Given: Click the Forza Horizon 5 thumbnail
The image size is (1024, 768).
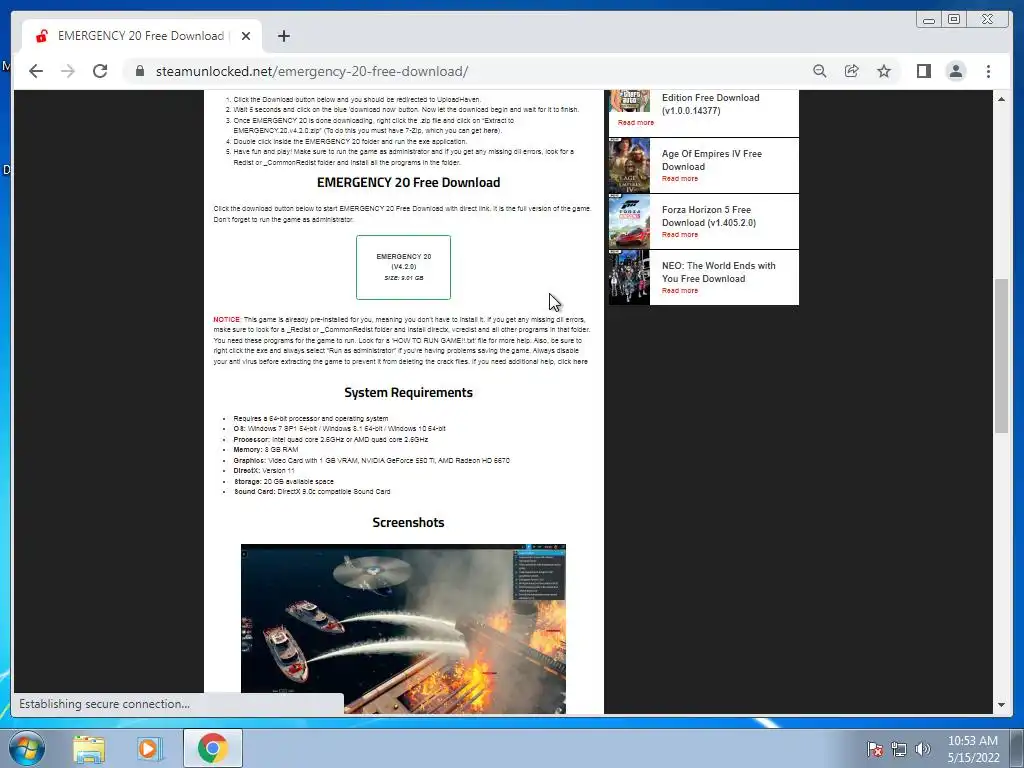Looking at the screenshot, I should coord(629,221).
